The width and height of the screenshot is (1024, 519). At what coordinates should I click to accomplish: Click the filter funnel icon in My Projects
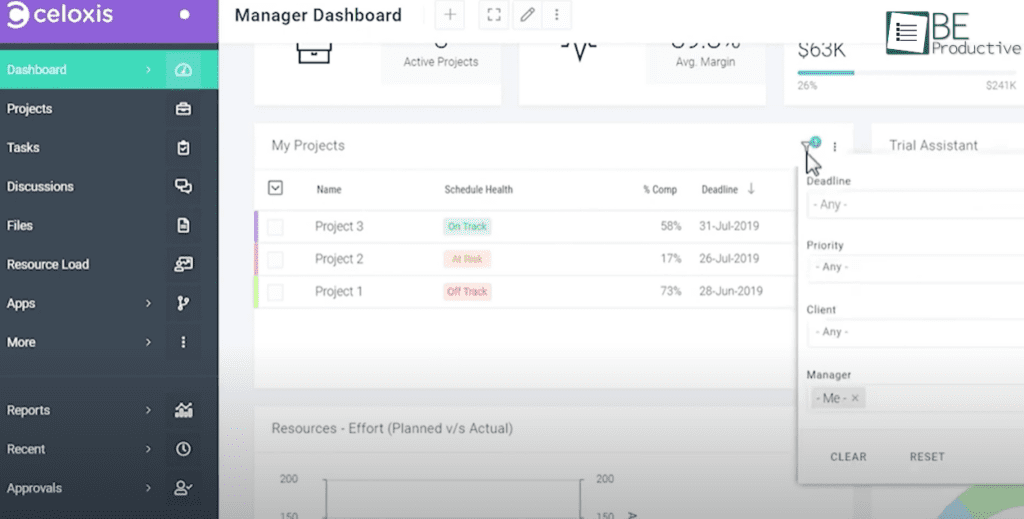pyautogui.click(x=808, y=147)
